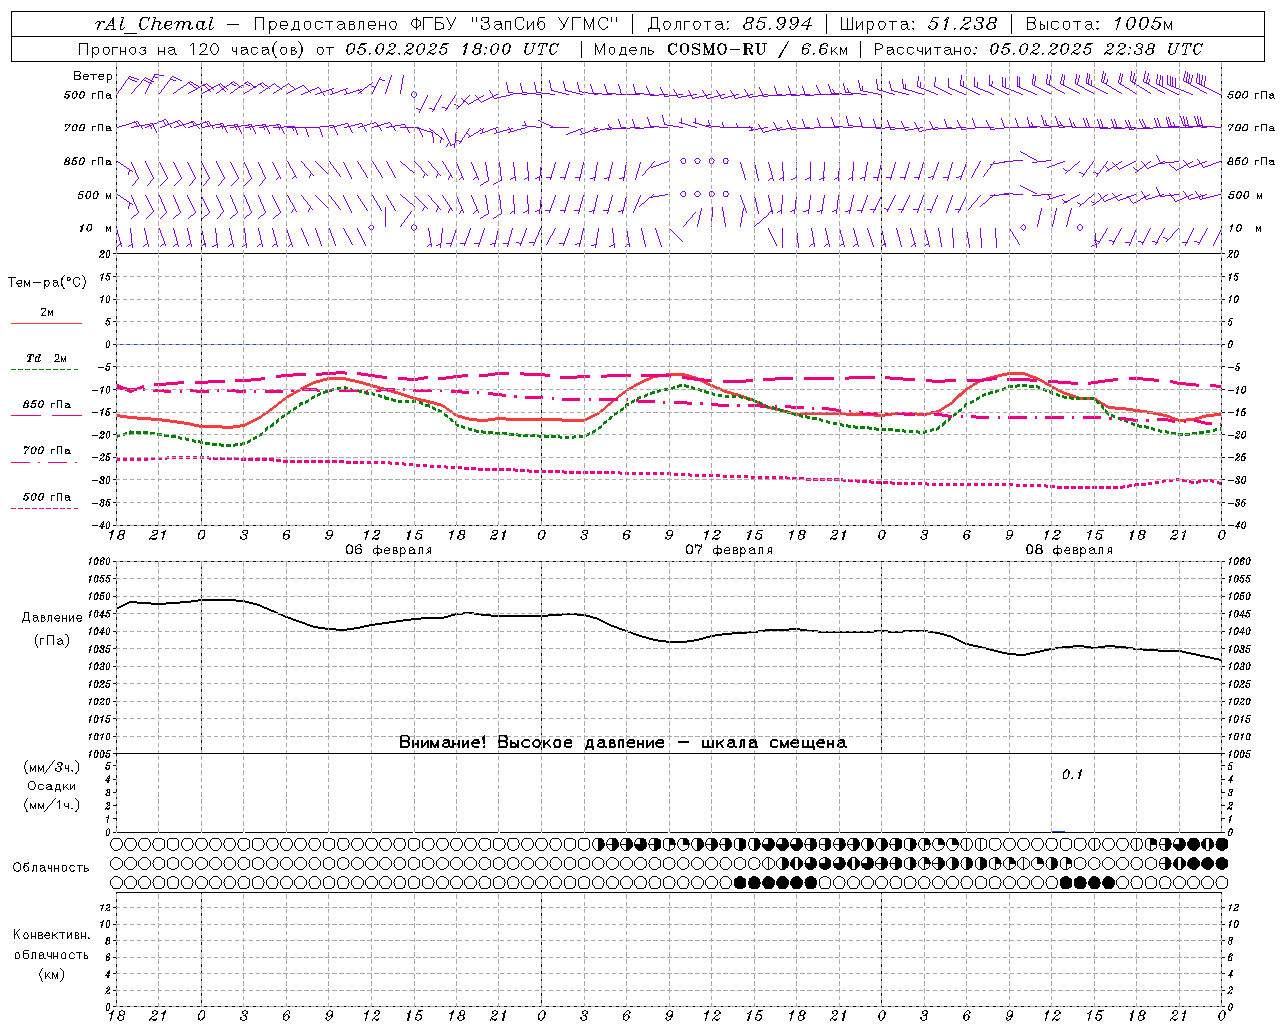1280x1024 pixels.
Task: Select the (мм/1ч.) precipitation unit label
Action: [x=52, y=805]
